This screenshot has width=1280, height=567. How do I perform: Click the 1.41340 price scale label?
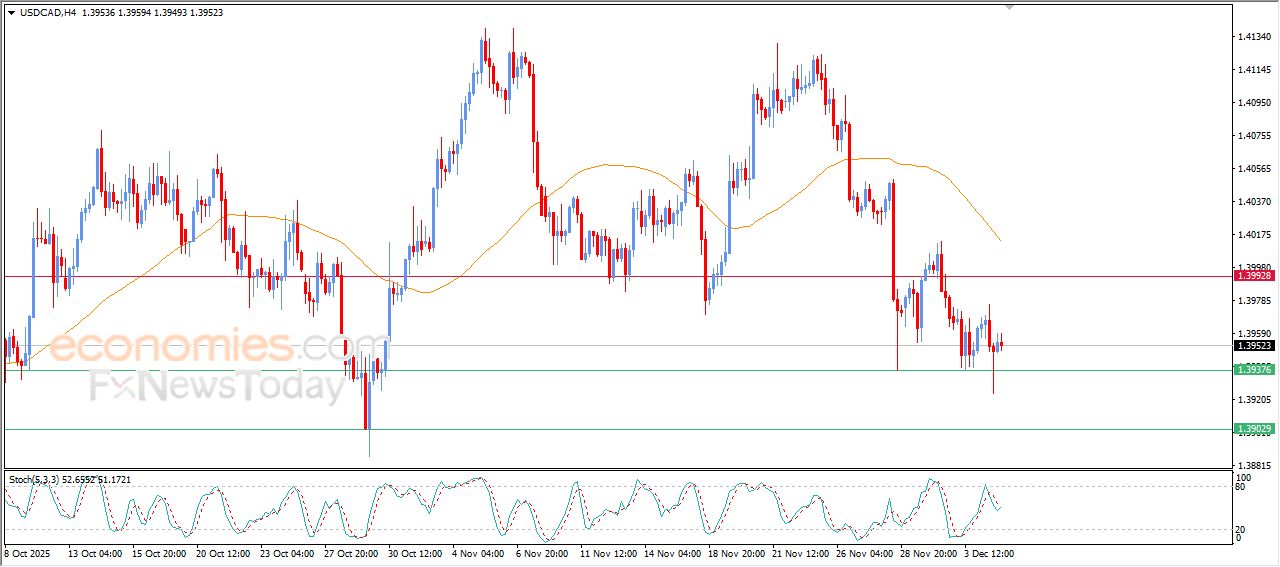[1254, 37]
